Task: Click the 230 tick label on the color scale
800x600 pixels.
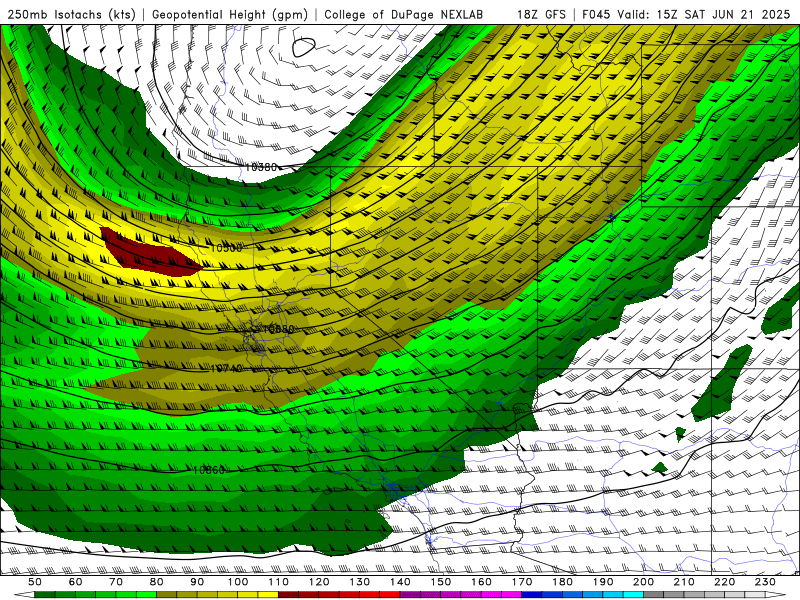Action: click(x=765, y=582)
